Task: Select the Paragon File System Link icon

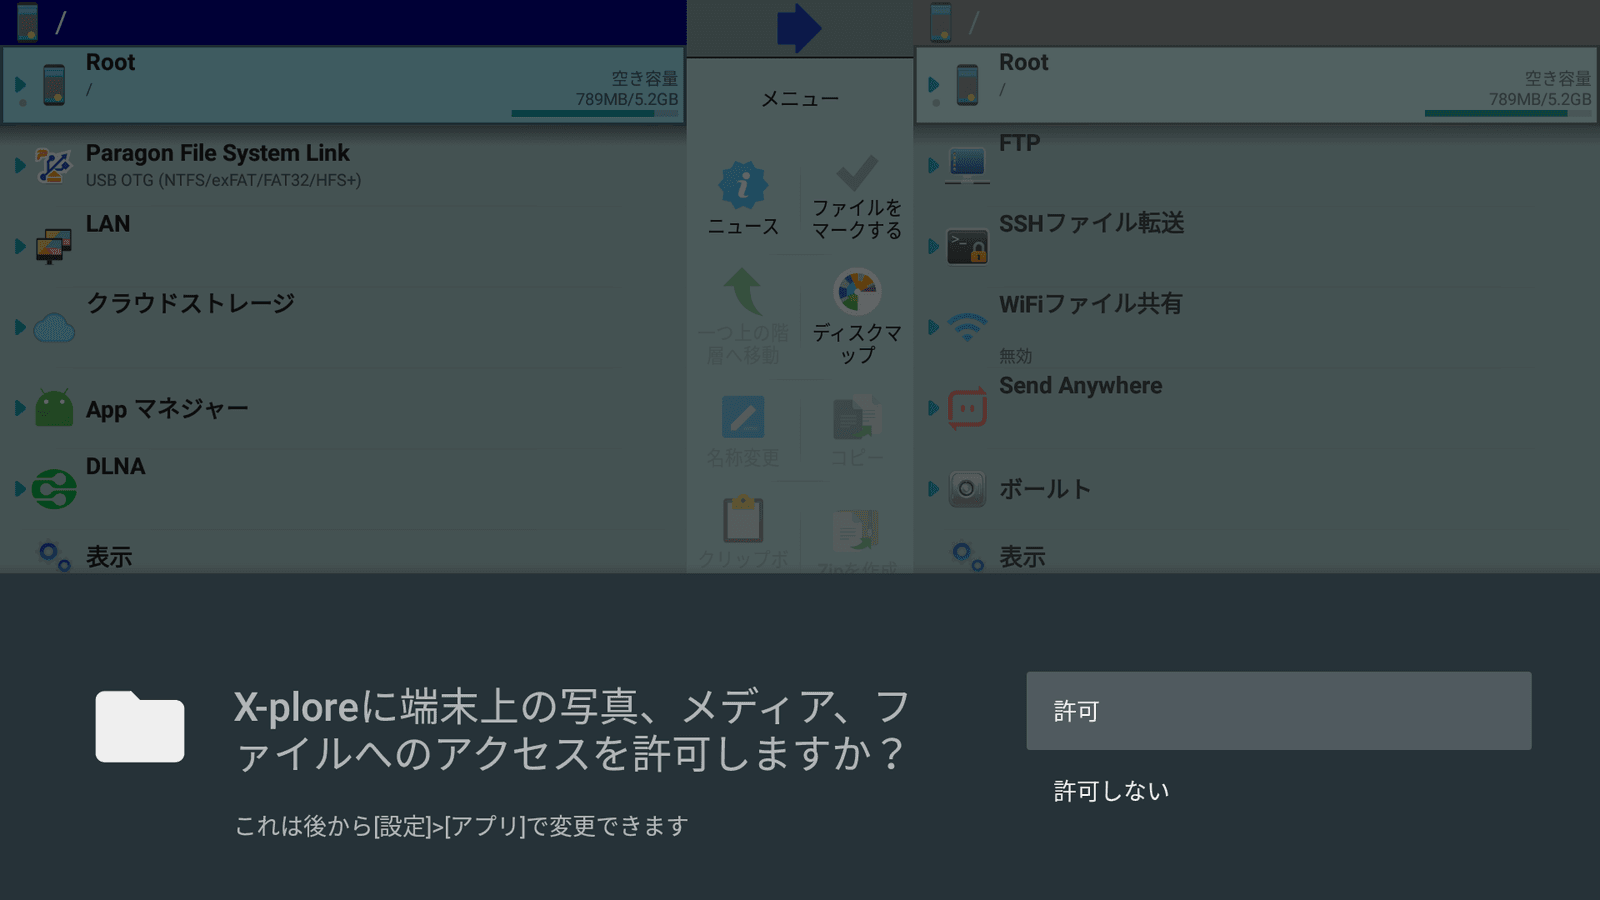Action: (x=53, y=166)
